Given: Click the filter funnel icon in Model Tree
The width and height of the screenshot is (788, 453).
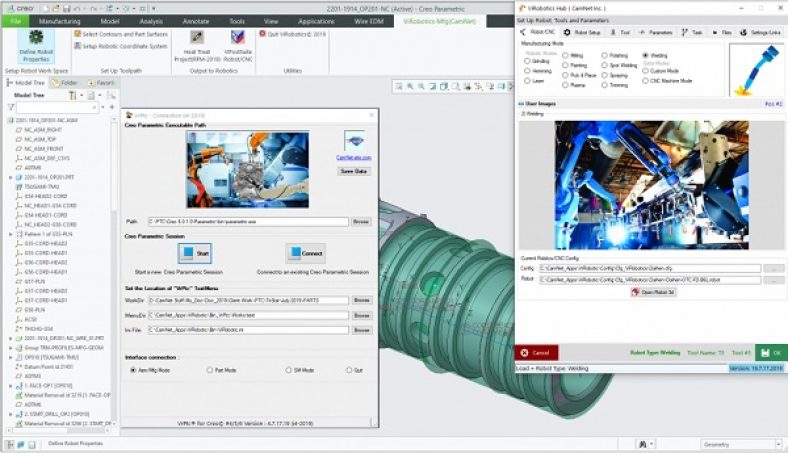Looking at the screenshot, I should click(11, 107).
